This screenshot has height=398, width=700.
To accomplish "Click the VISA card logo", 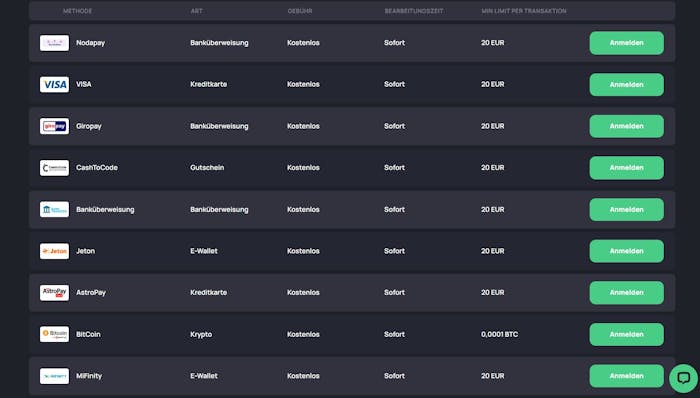I will (x=54, y=84).
